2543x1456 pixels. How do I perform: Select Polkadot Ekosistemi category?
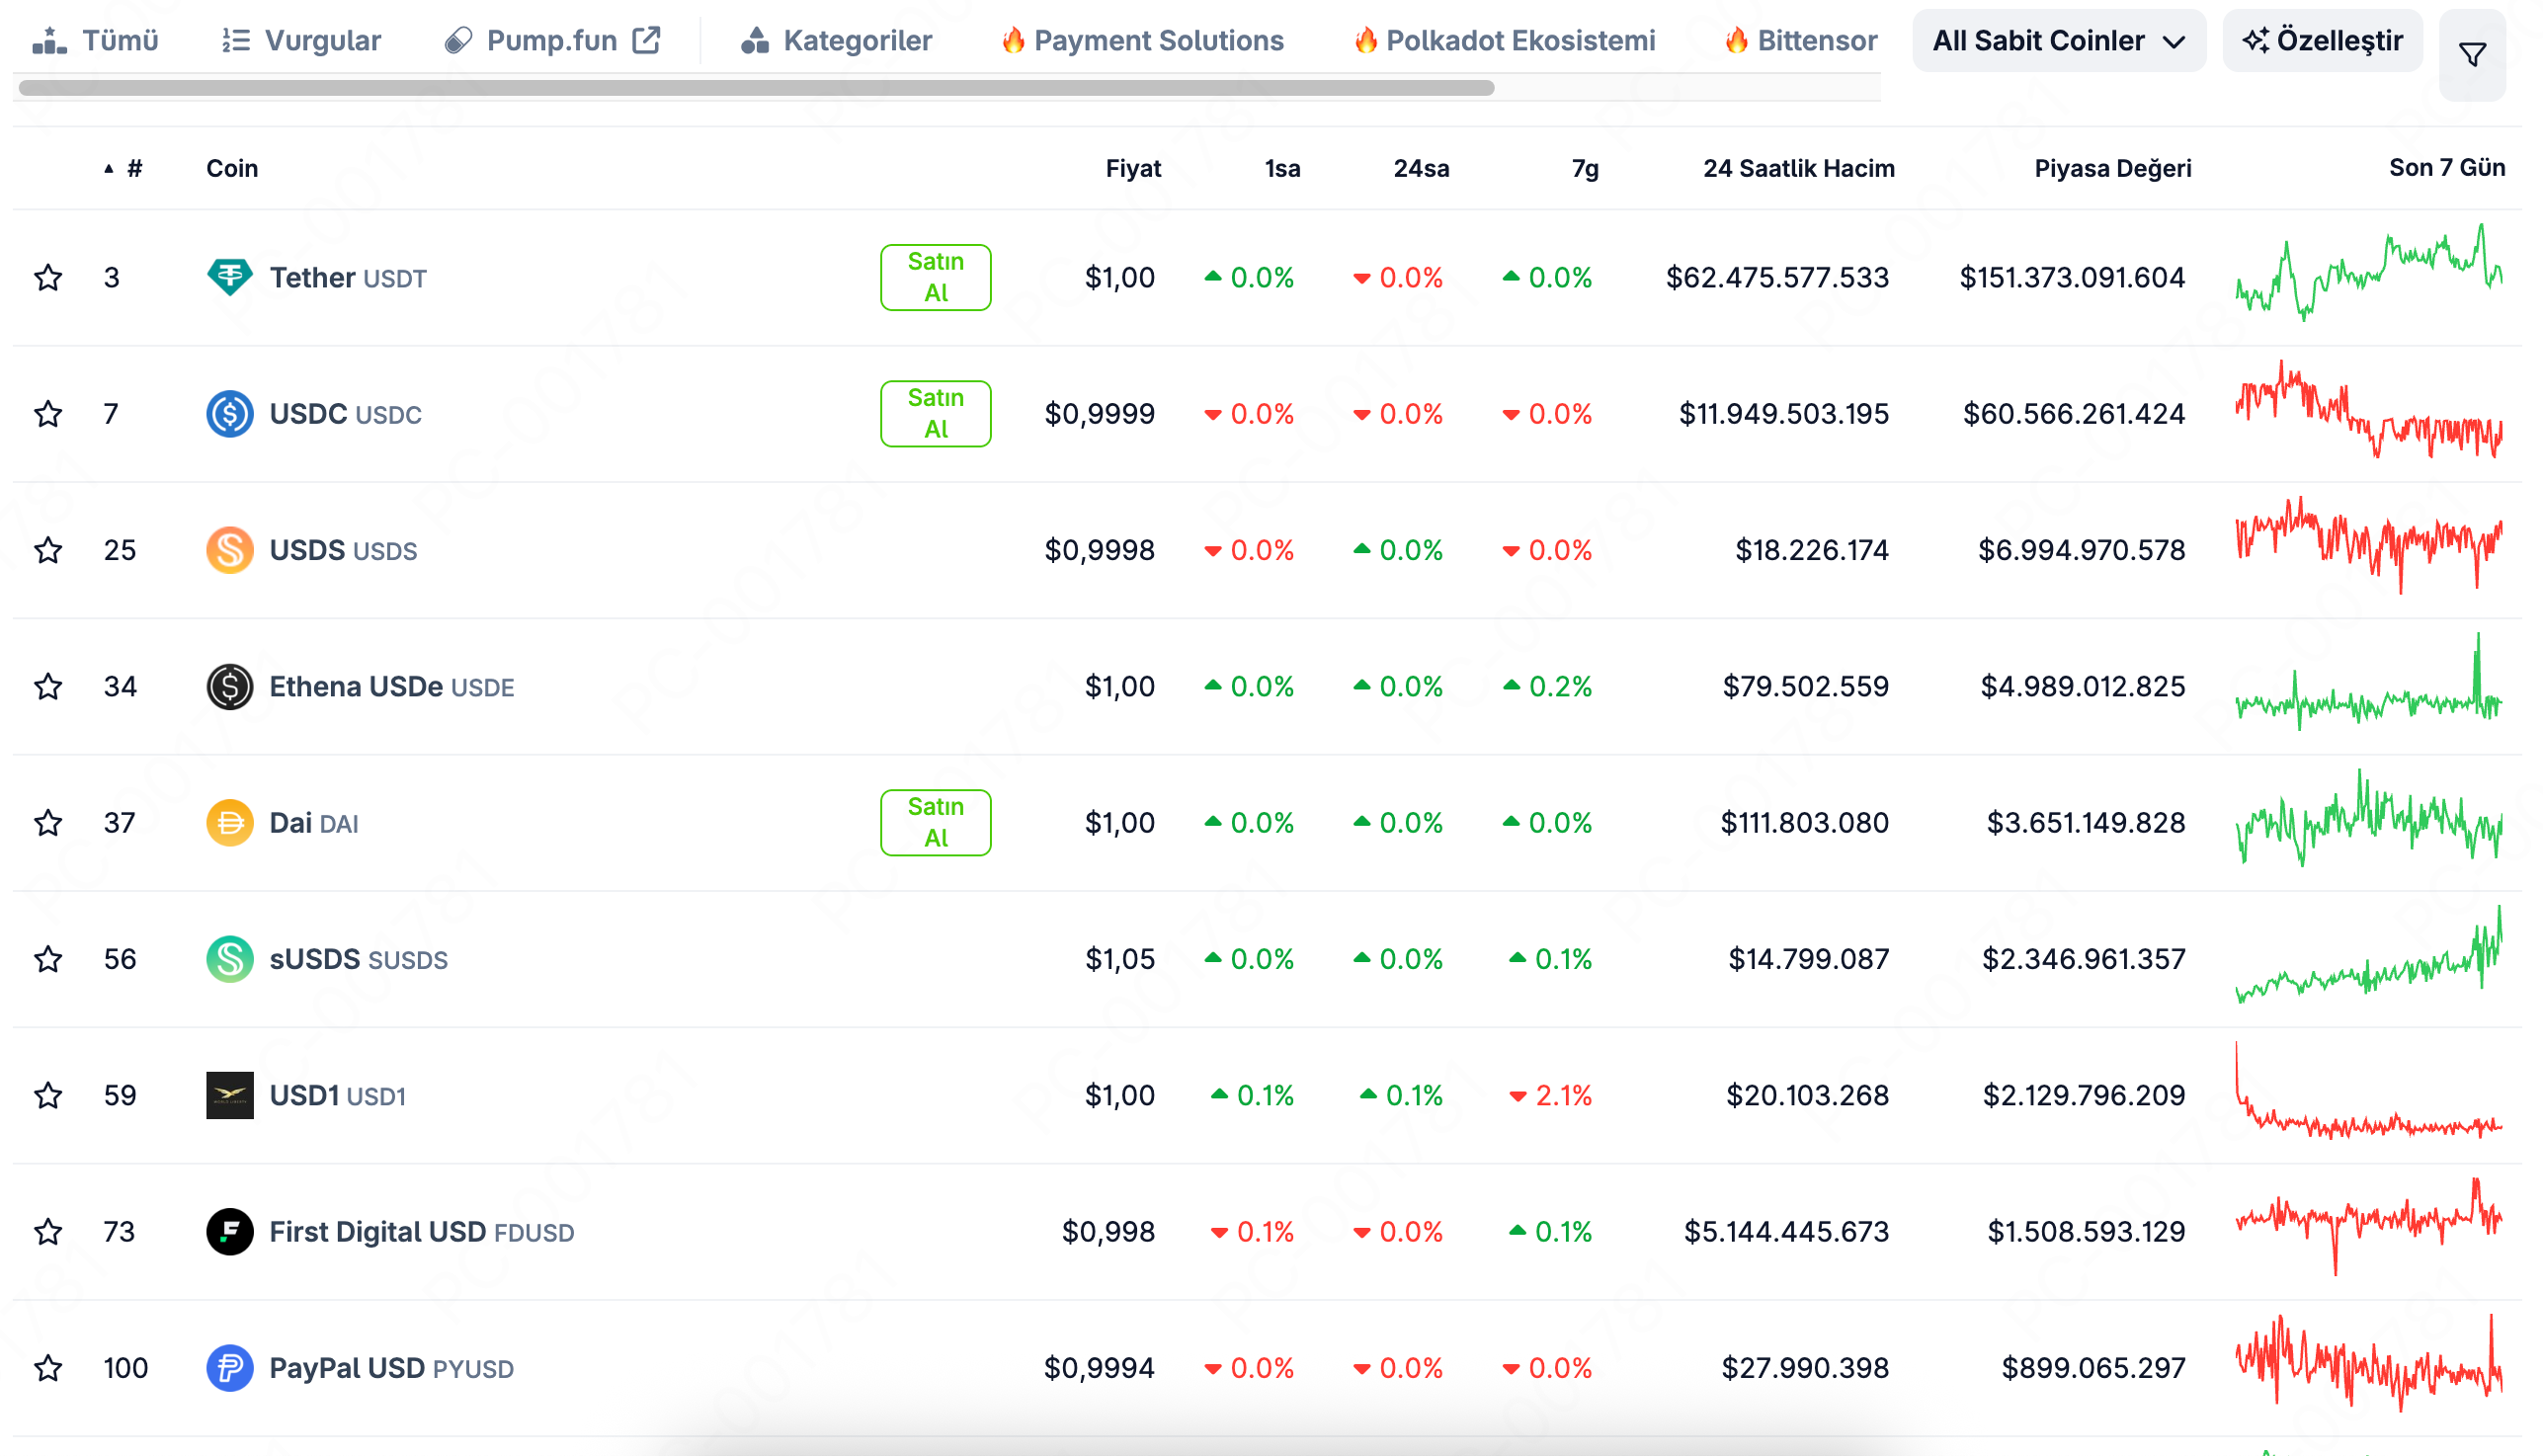click(x=1505, y=40)
